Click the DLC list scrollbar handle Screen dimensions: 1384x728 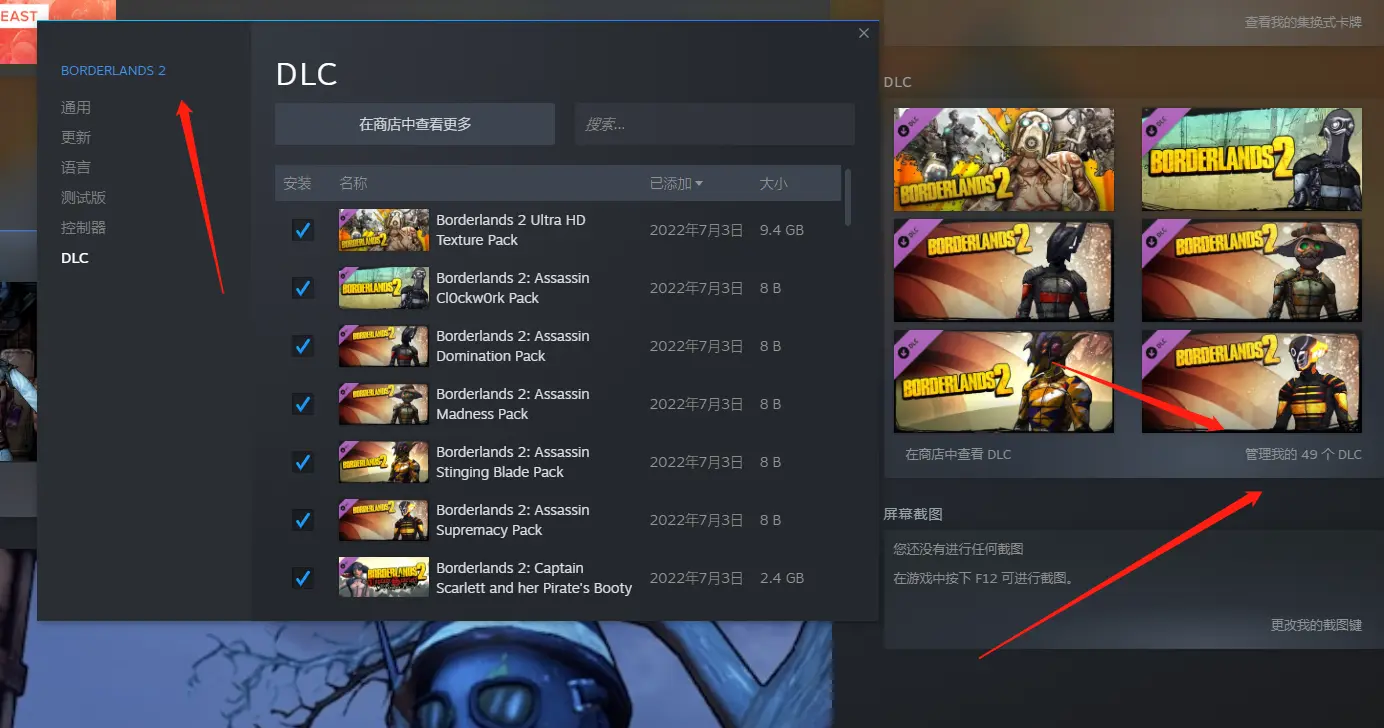849,197
